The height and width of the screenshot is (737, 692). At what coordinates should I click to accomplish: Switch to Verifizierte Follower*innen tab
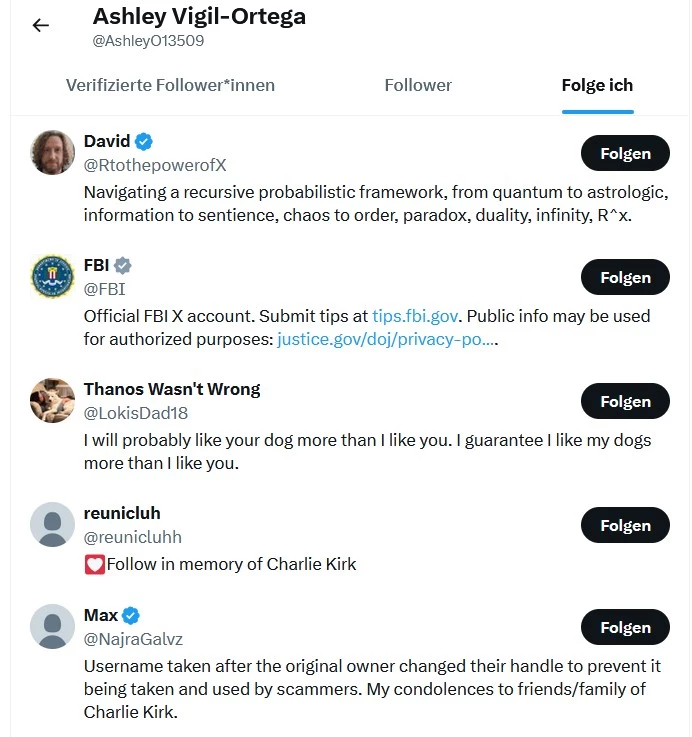[170, 86]
